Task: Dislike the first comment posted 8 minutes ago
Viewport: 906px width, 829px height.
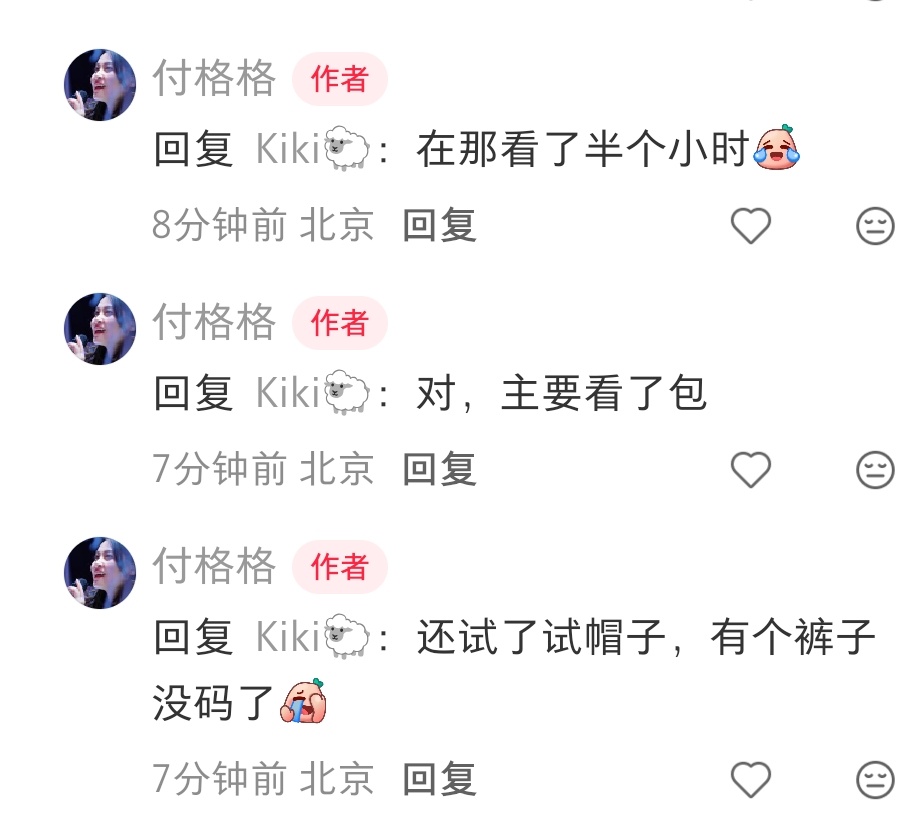Action: [x=875, y=225]
